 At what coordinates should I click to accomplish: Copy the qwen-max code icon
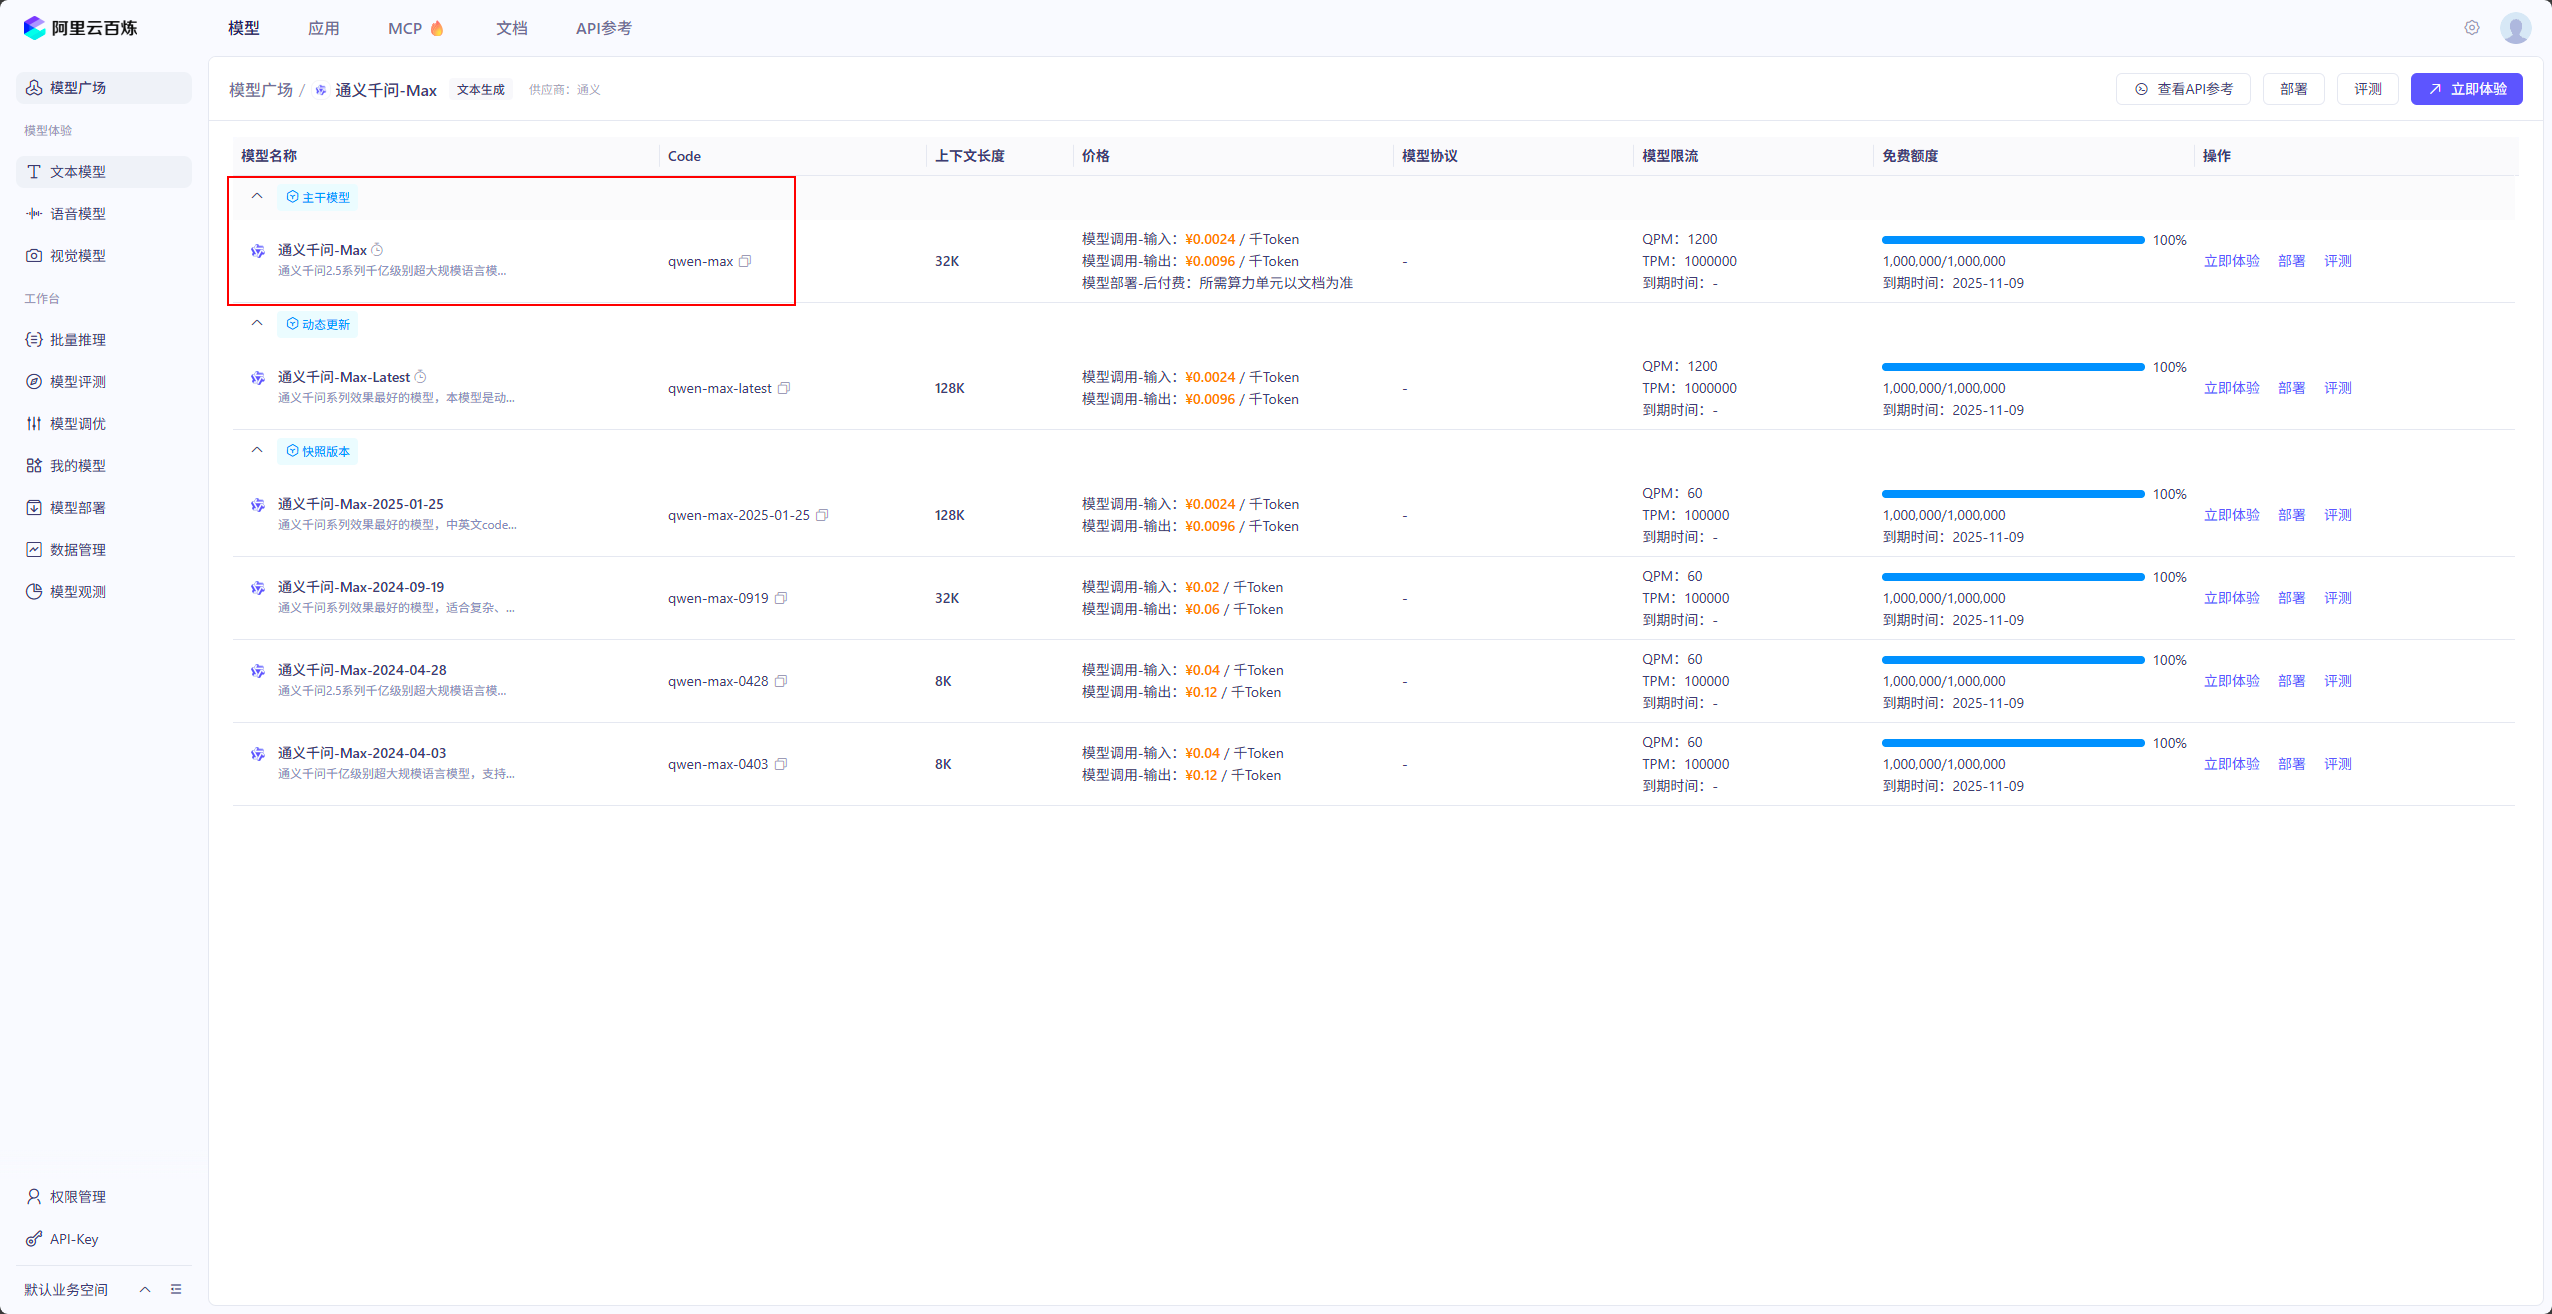pyautogui.click(x=745, y=261)
